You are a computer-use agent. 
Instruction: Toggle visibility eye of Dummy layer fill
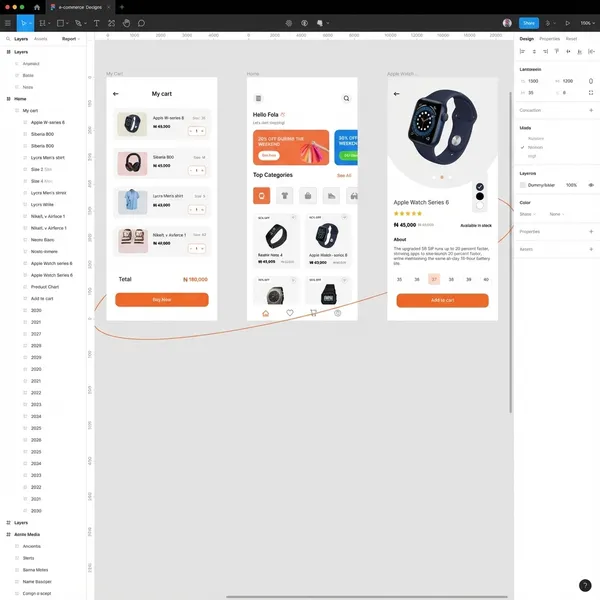coord(591,185)
